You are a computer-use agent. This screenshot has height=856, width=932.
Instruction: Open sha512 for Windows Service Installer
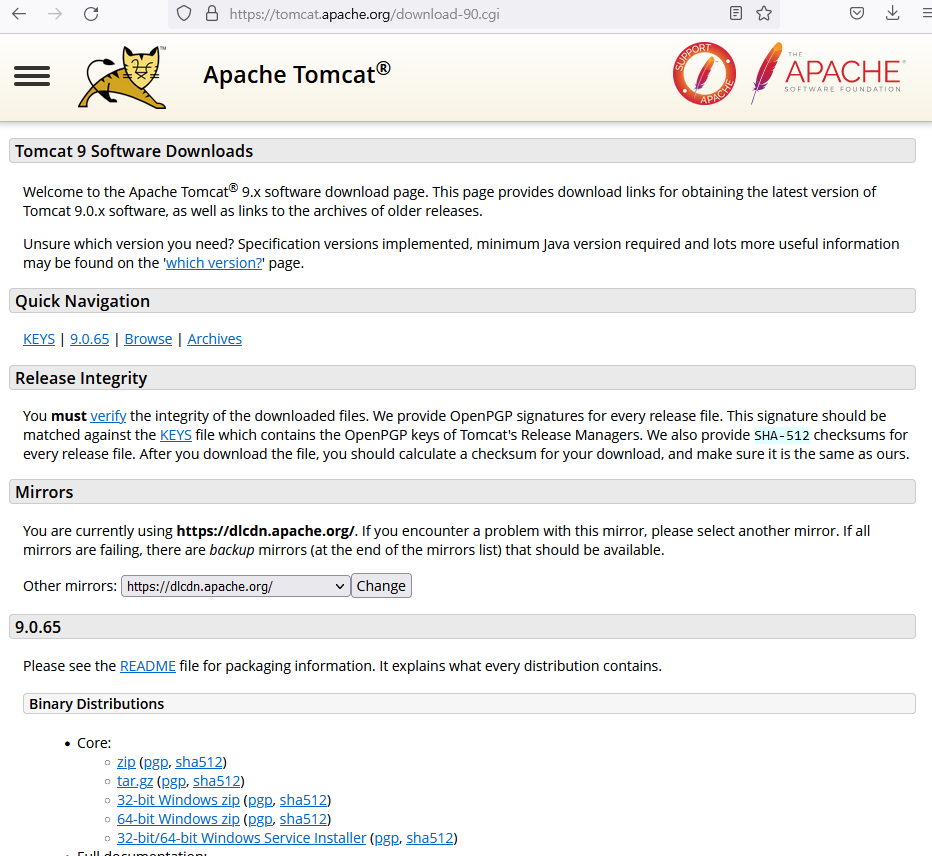tap(430, 838)
